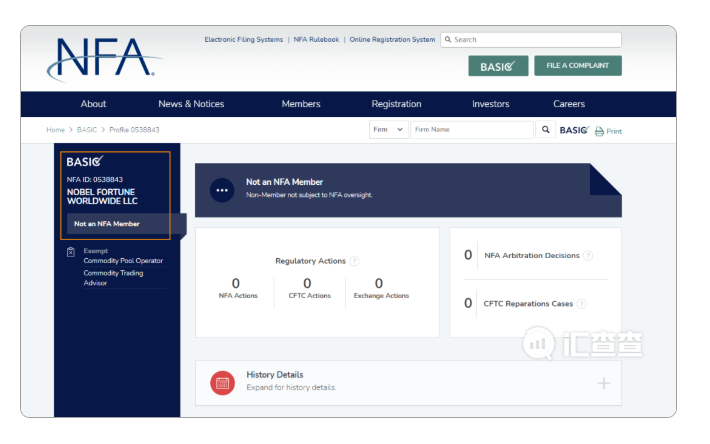Click the BASIC logo beside Print
The width and height of the screenshot is (710, 444).
[574, 130]
